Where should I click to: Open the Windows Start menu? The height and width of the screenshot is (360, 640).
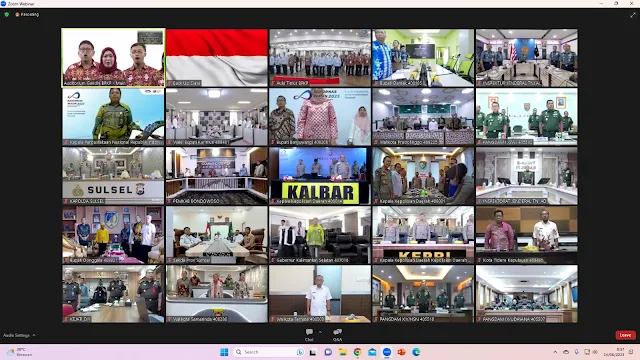[x=224, y=352]
